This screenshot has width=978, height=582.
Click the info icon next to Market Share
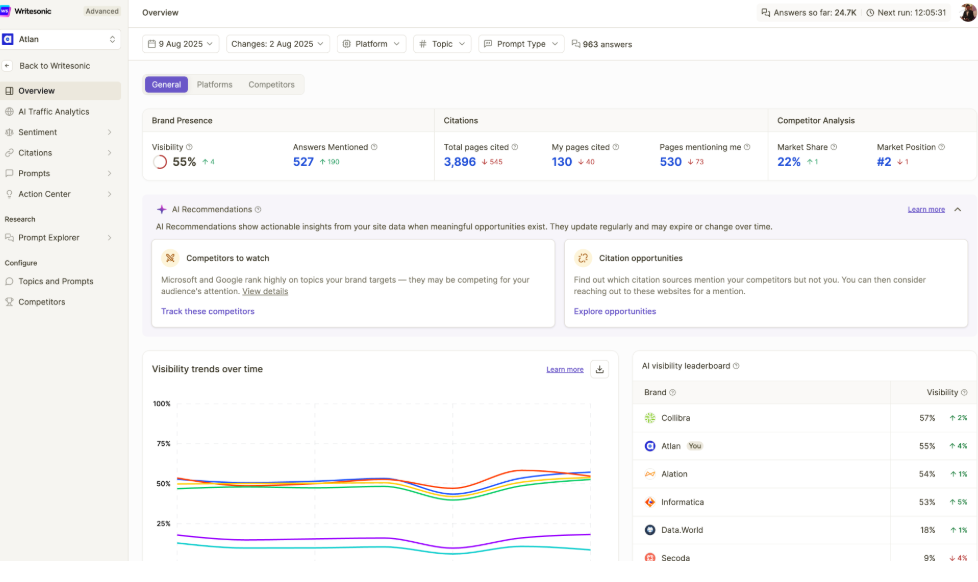(834, 147)
